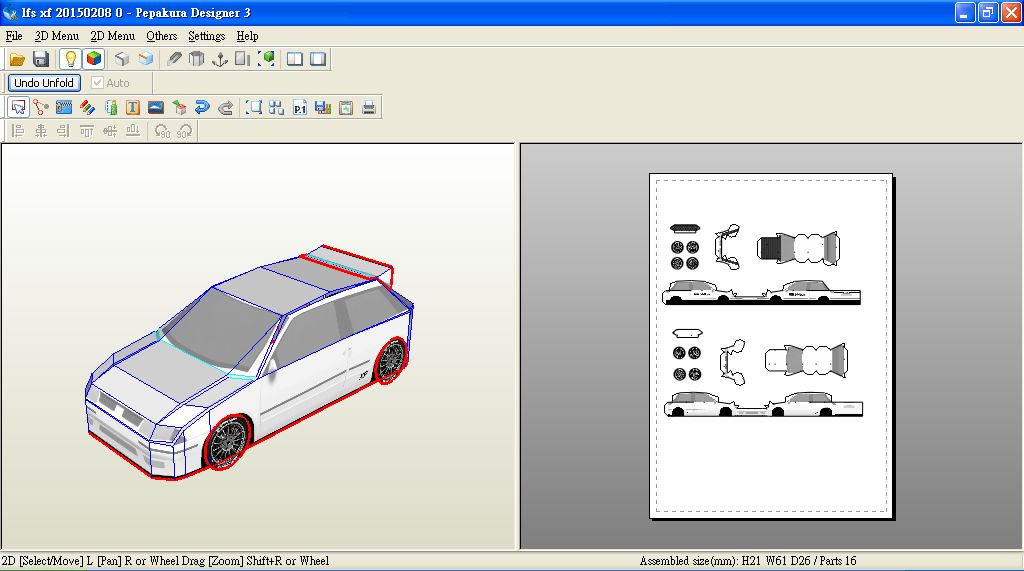Select the top car side-profile unfolded part
This screenshot has height=571, width=1024.
pos(761,292)
